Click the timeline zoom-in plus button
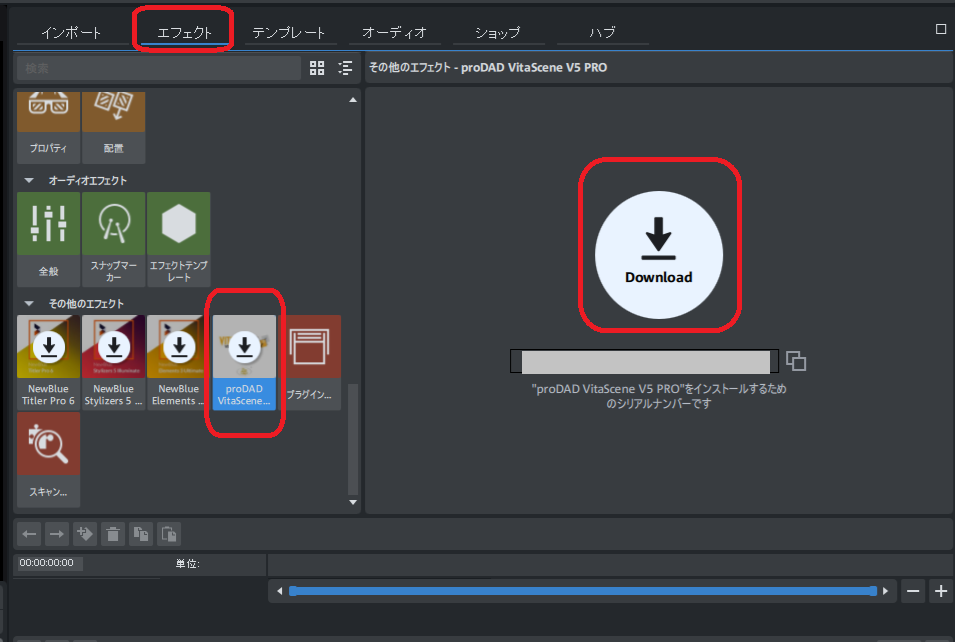 [940, 591]
